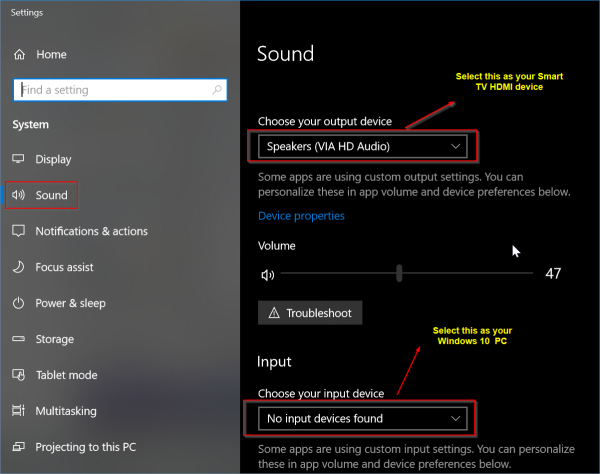Mute volume using the speaker icon beside slider
Image resolution: width=600 pixels, height=474 pixels.
pyautogui.click(x=267, y=275)
